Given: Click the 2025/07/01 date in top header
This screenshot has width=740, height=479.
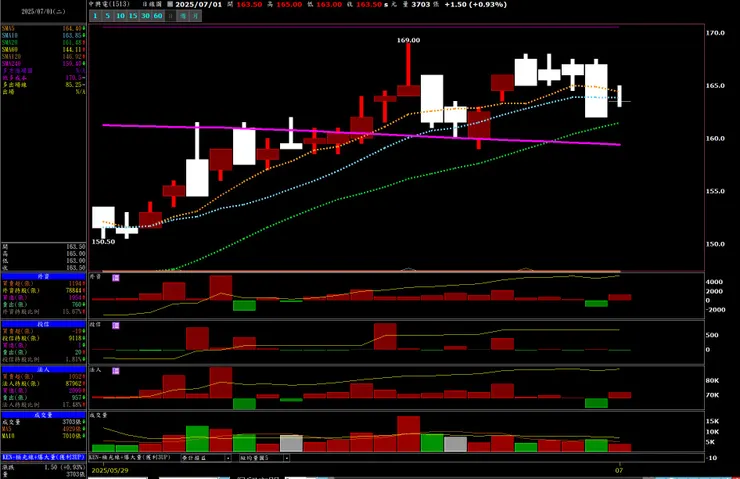Looking at the screenshot, I should pos(198,4).
